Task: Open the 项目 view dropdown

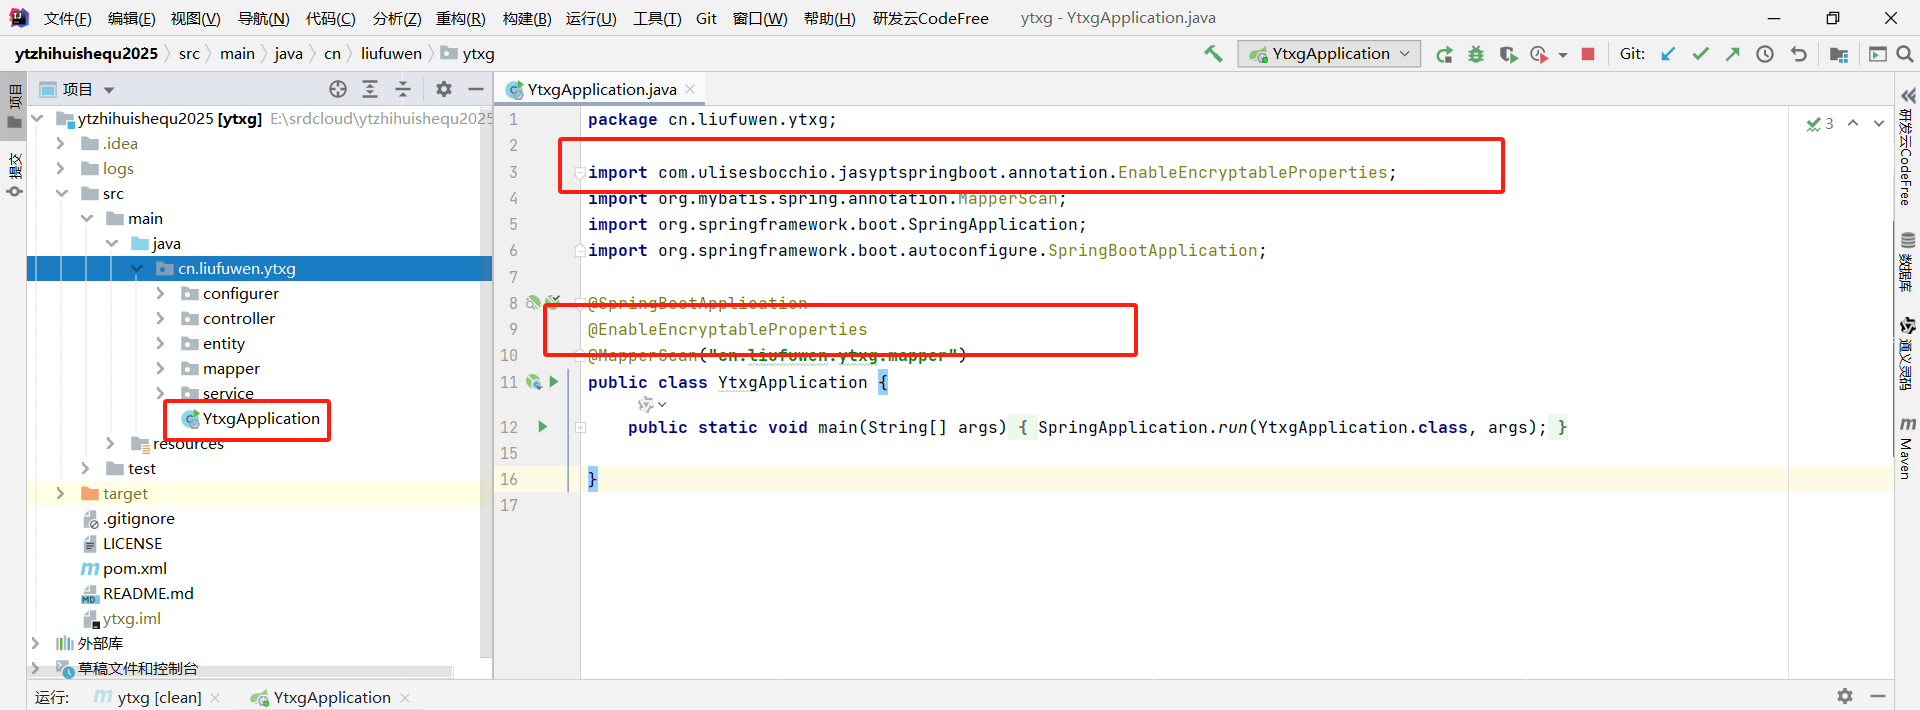Action: pos(78,89)
